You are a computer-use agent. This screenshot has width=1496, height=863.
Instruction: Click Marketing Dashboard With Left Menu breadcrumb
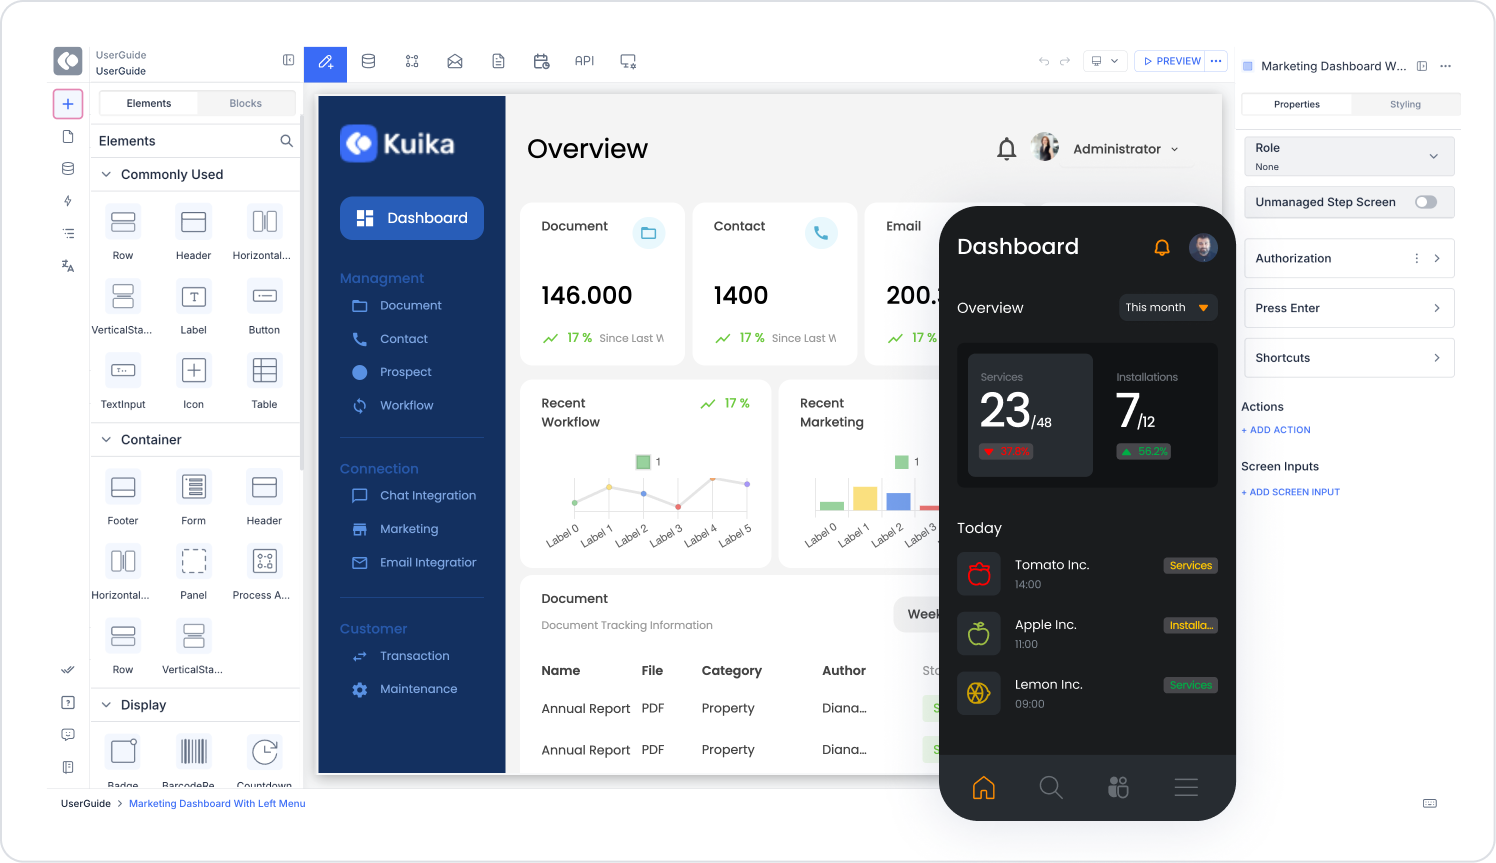point(217,804)
